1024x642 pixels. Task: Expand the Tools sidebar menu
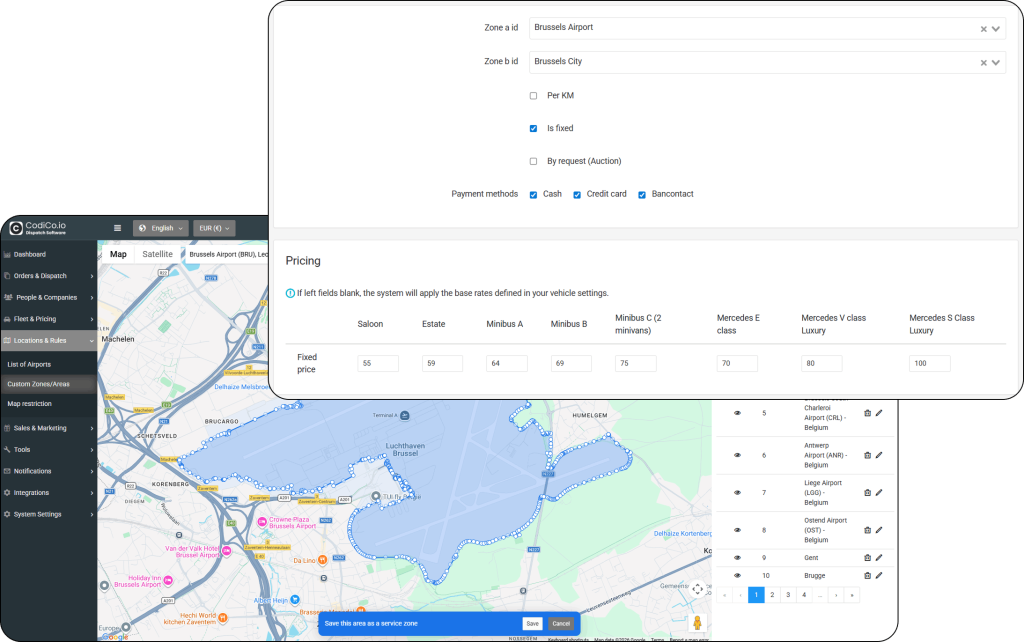pos(48,449)
